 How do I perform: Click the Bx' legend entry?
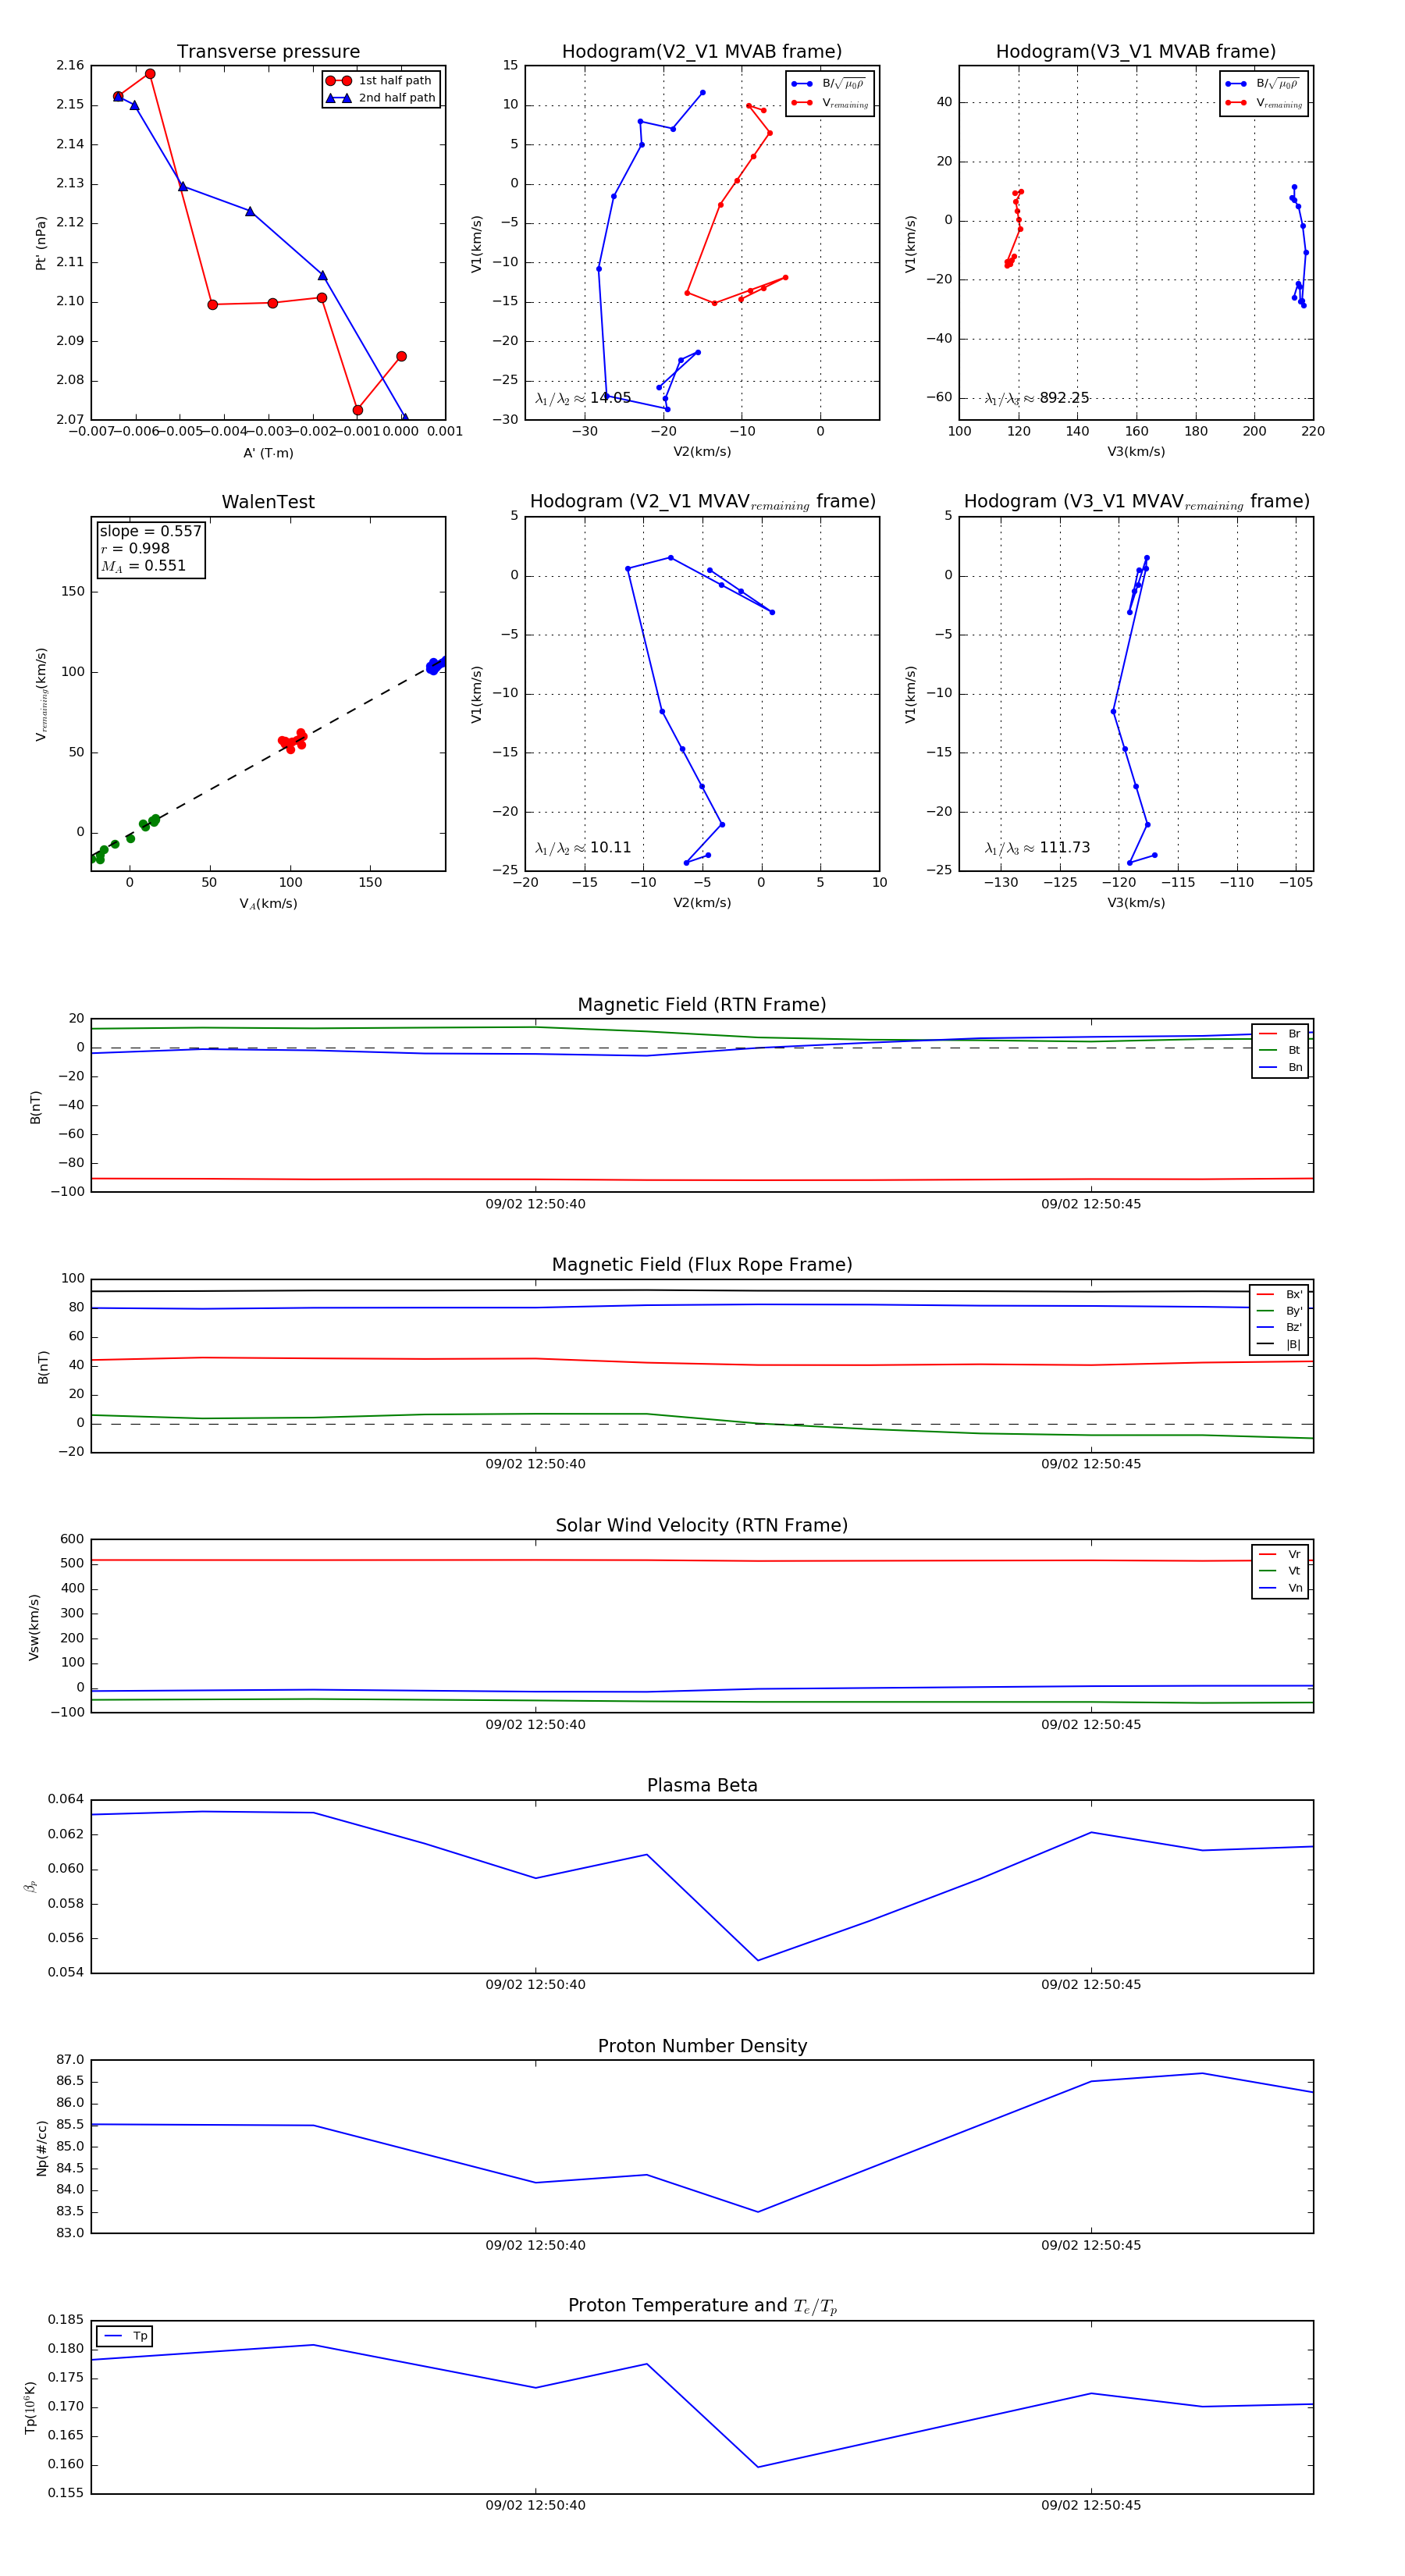(x=1279, y=1294)
